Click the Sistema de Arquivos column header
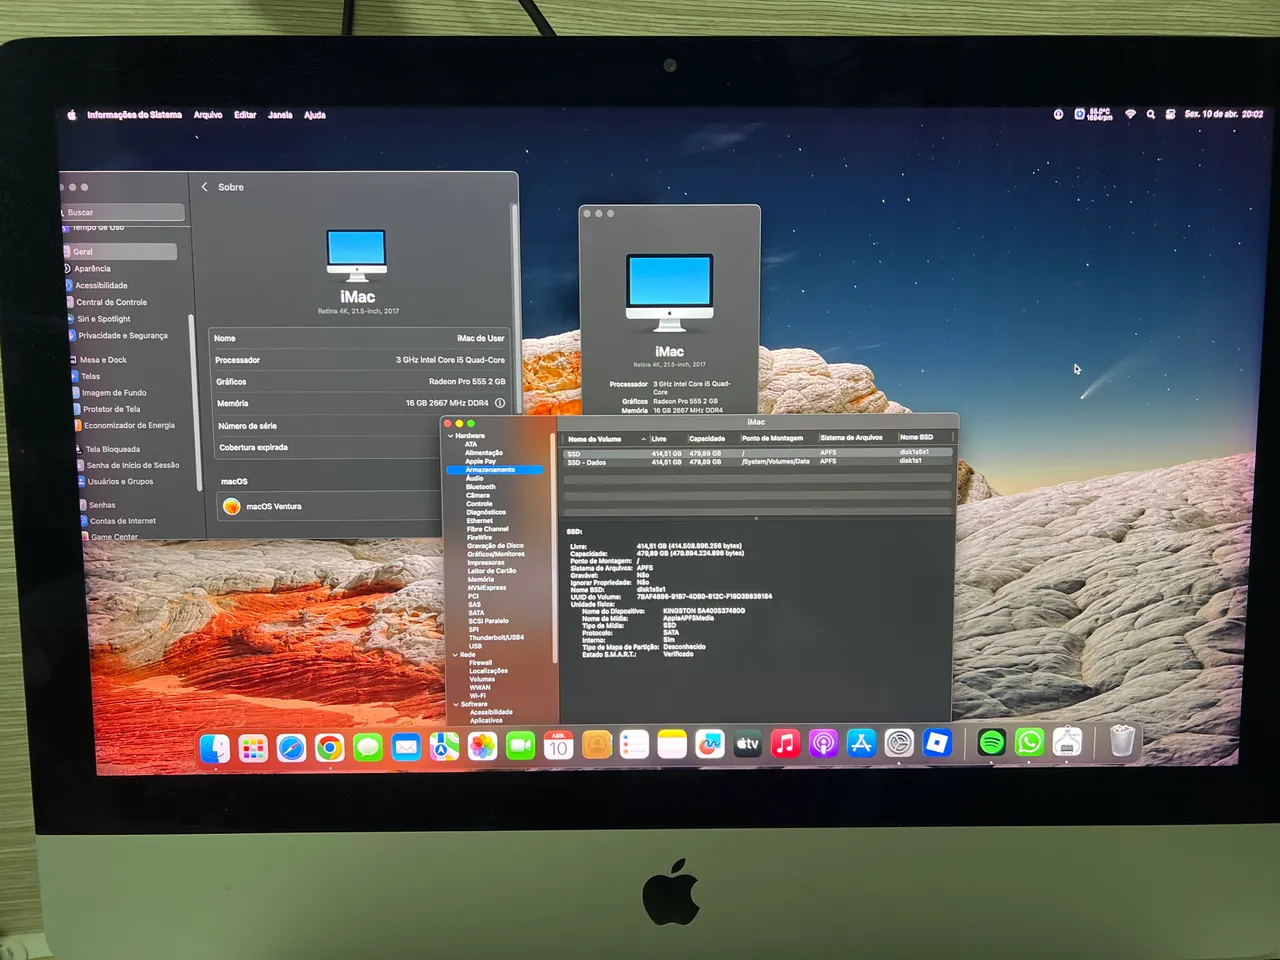Image resolution: width=1280 pixels, height=960 pixels. [851, 437]
